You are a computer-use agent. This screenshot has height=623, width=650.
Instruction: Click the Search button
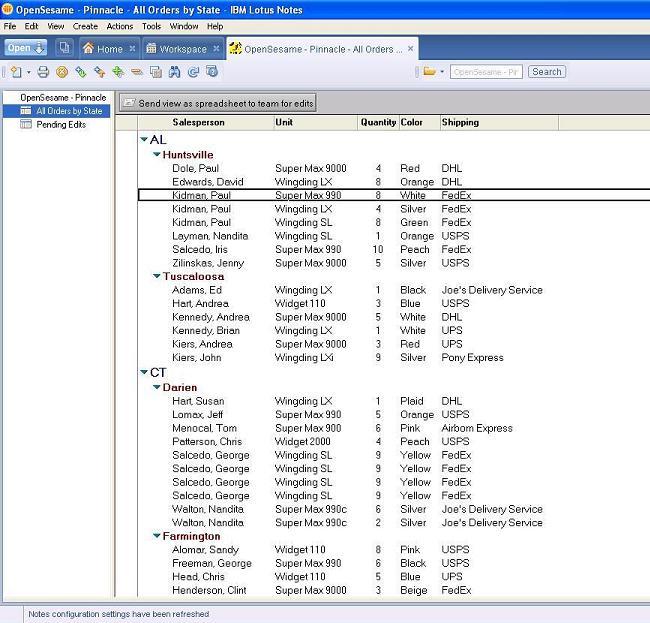tap(546, 72)
